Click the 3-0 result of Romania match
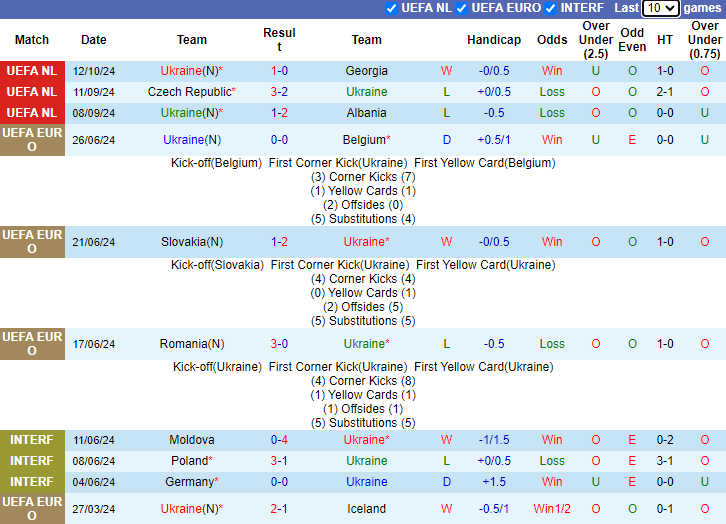The height and width of the screenshot is (524, 726). coord(279,344)
